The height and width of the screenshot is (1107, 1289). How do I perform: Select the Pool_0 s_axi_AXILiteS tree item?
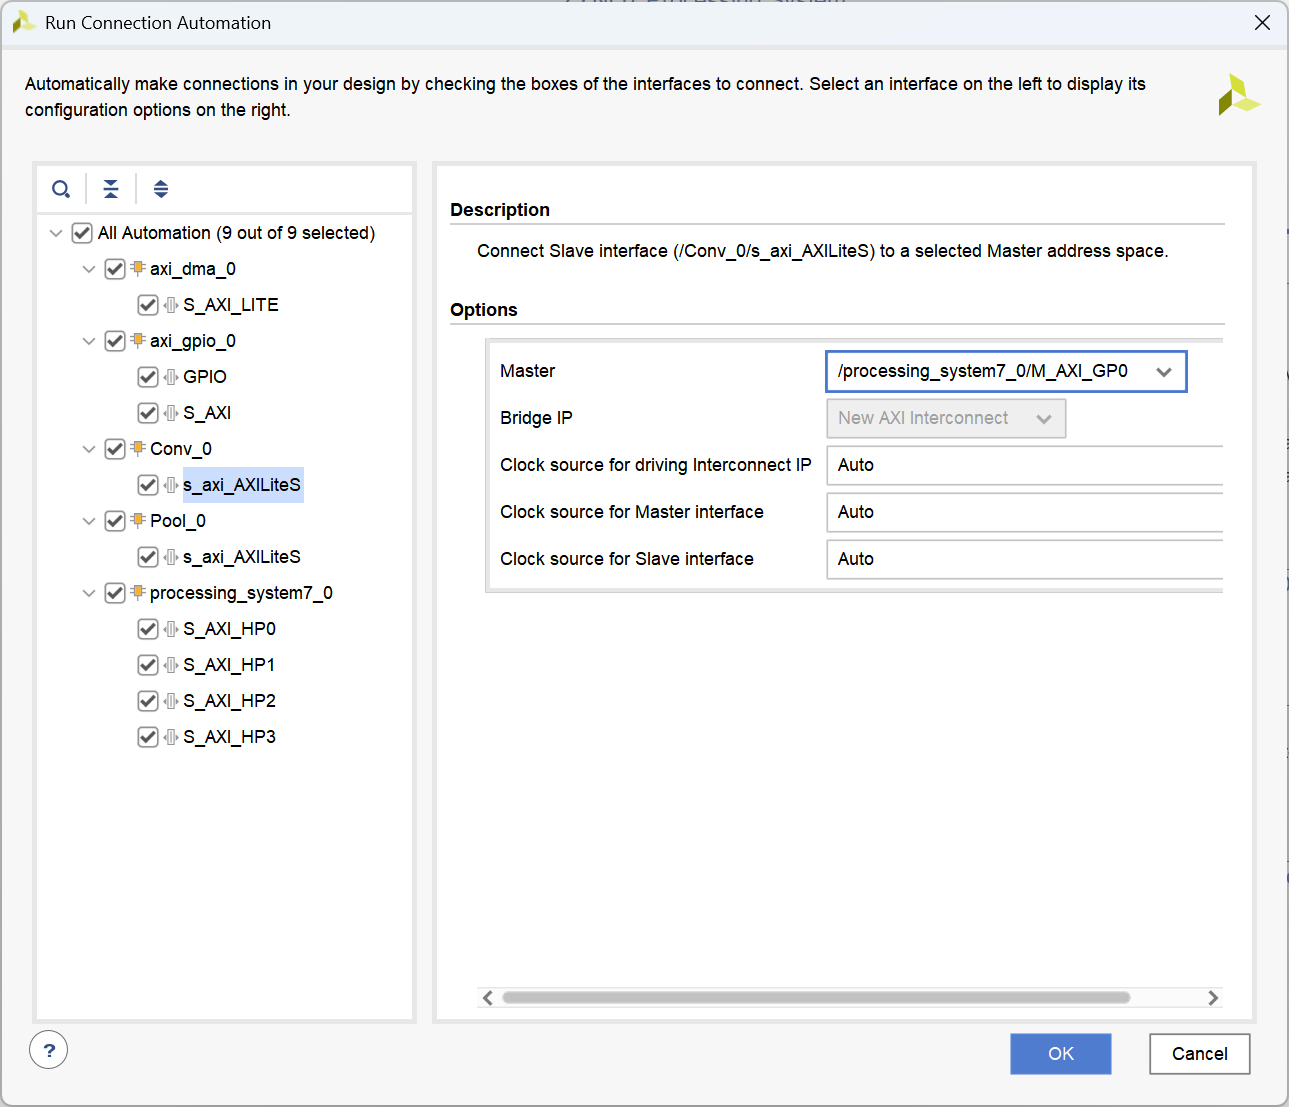[x=241, y=557]
